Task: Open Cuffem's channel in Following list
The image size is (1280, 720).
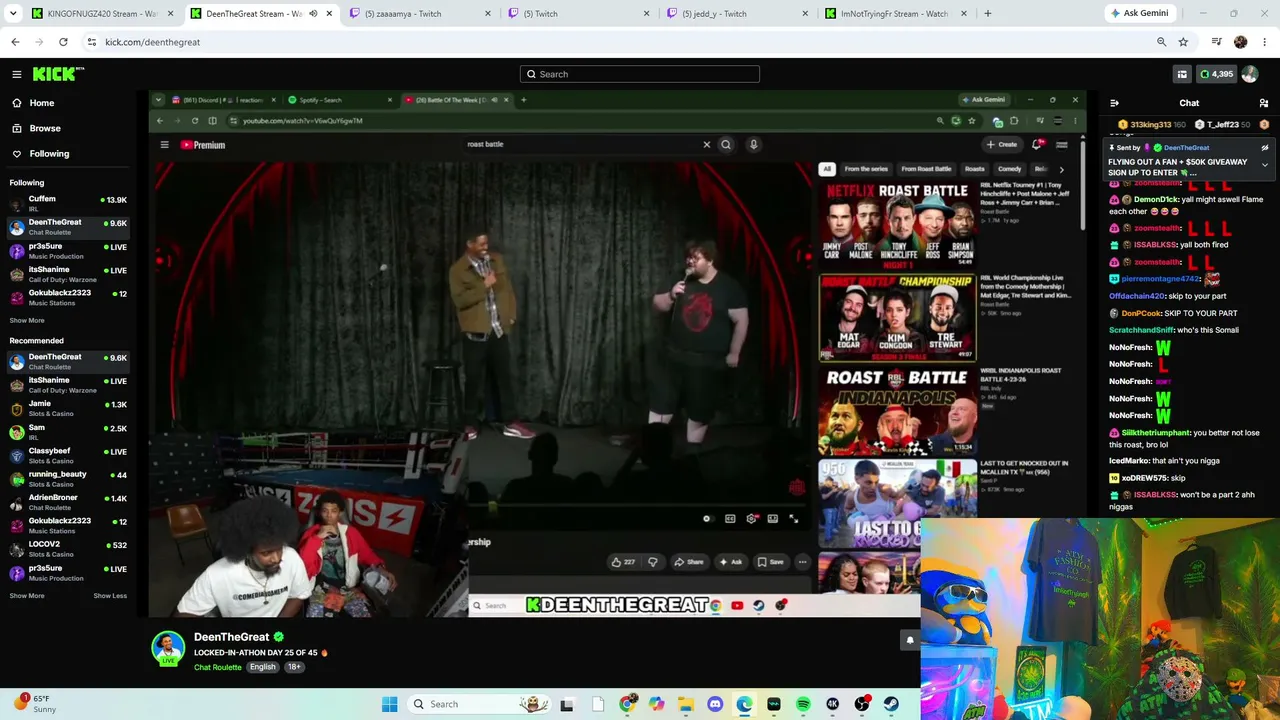Action: click(x=68, y=203)
